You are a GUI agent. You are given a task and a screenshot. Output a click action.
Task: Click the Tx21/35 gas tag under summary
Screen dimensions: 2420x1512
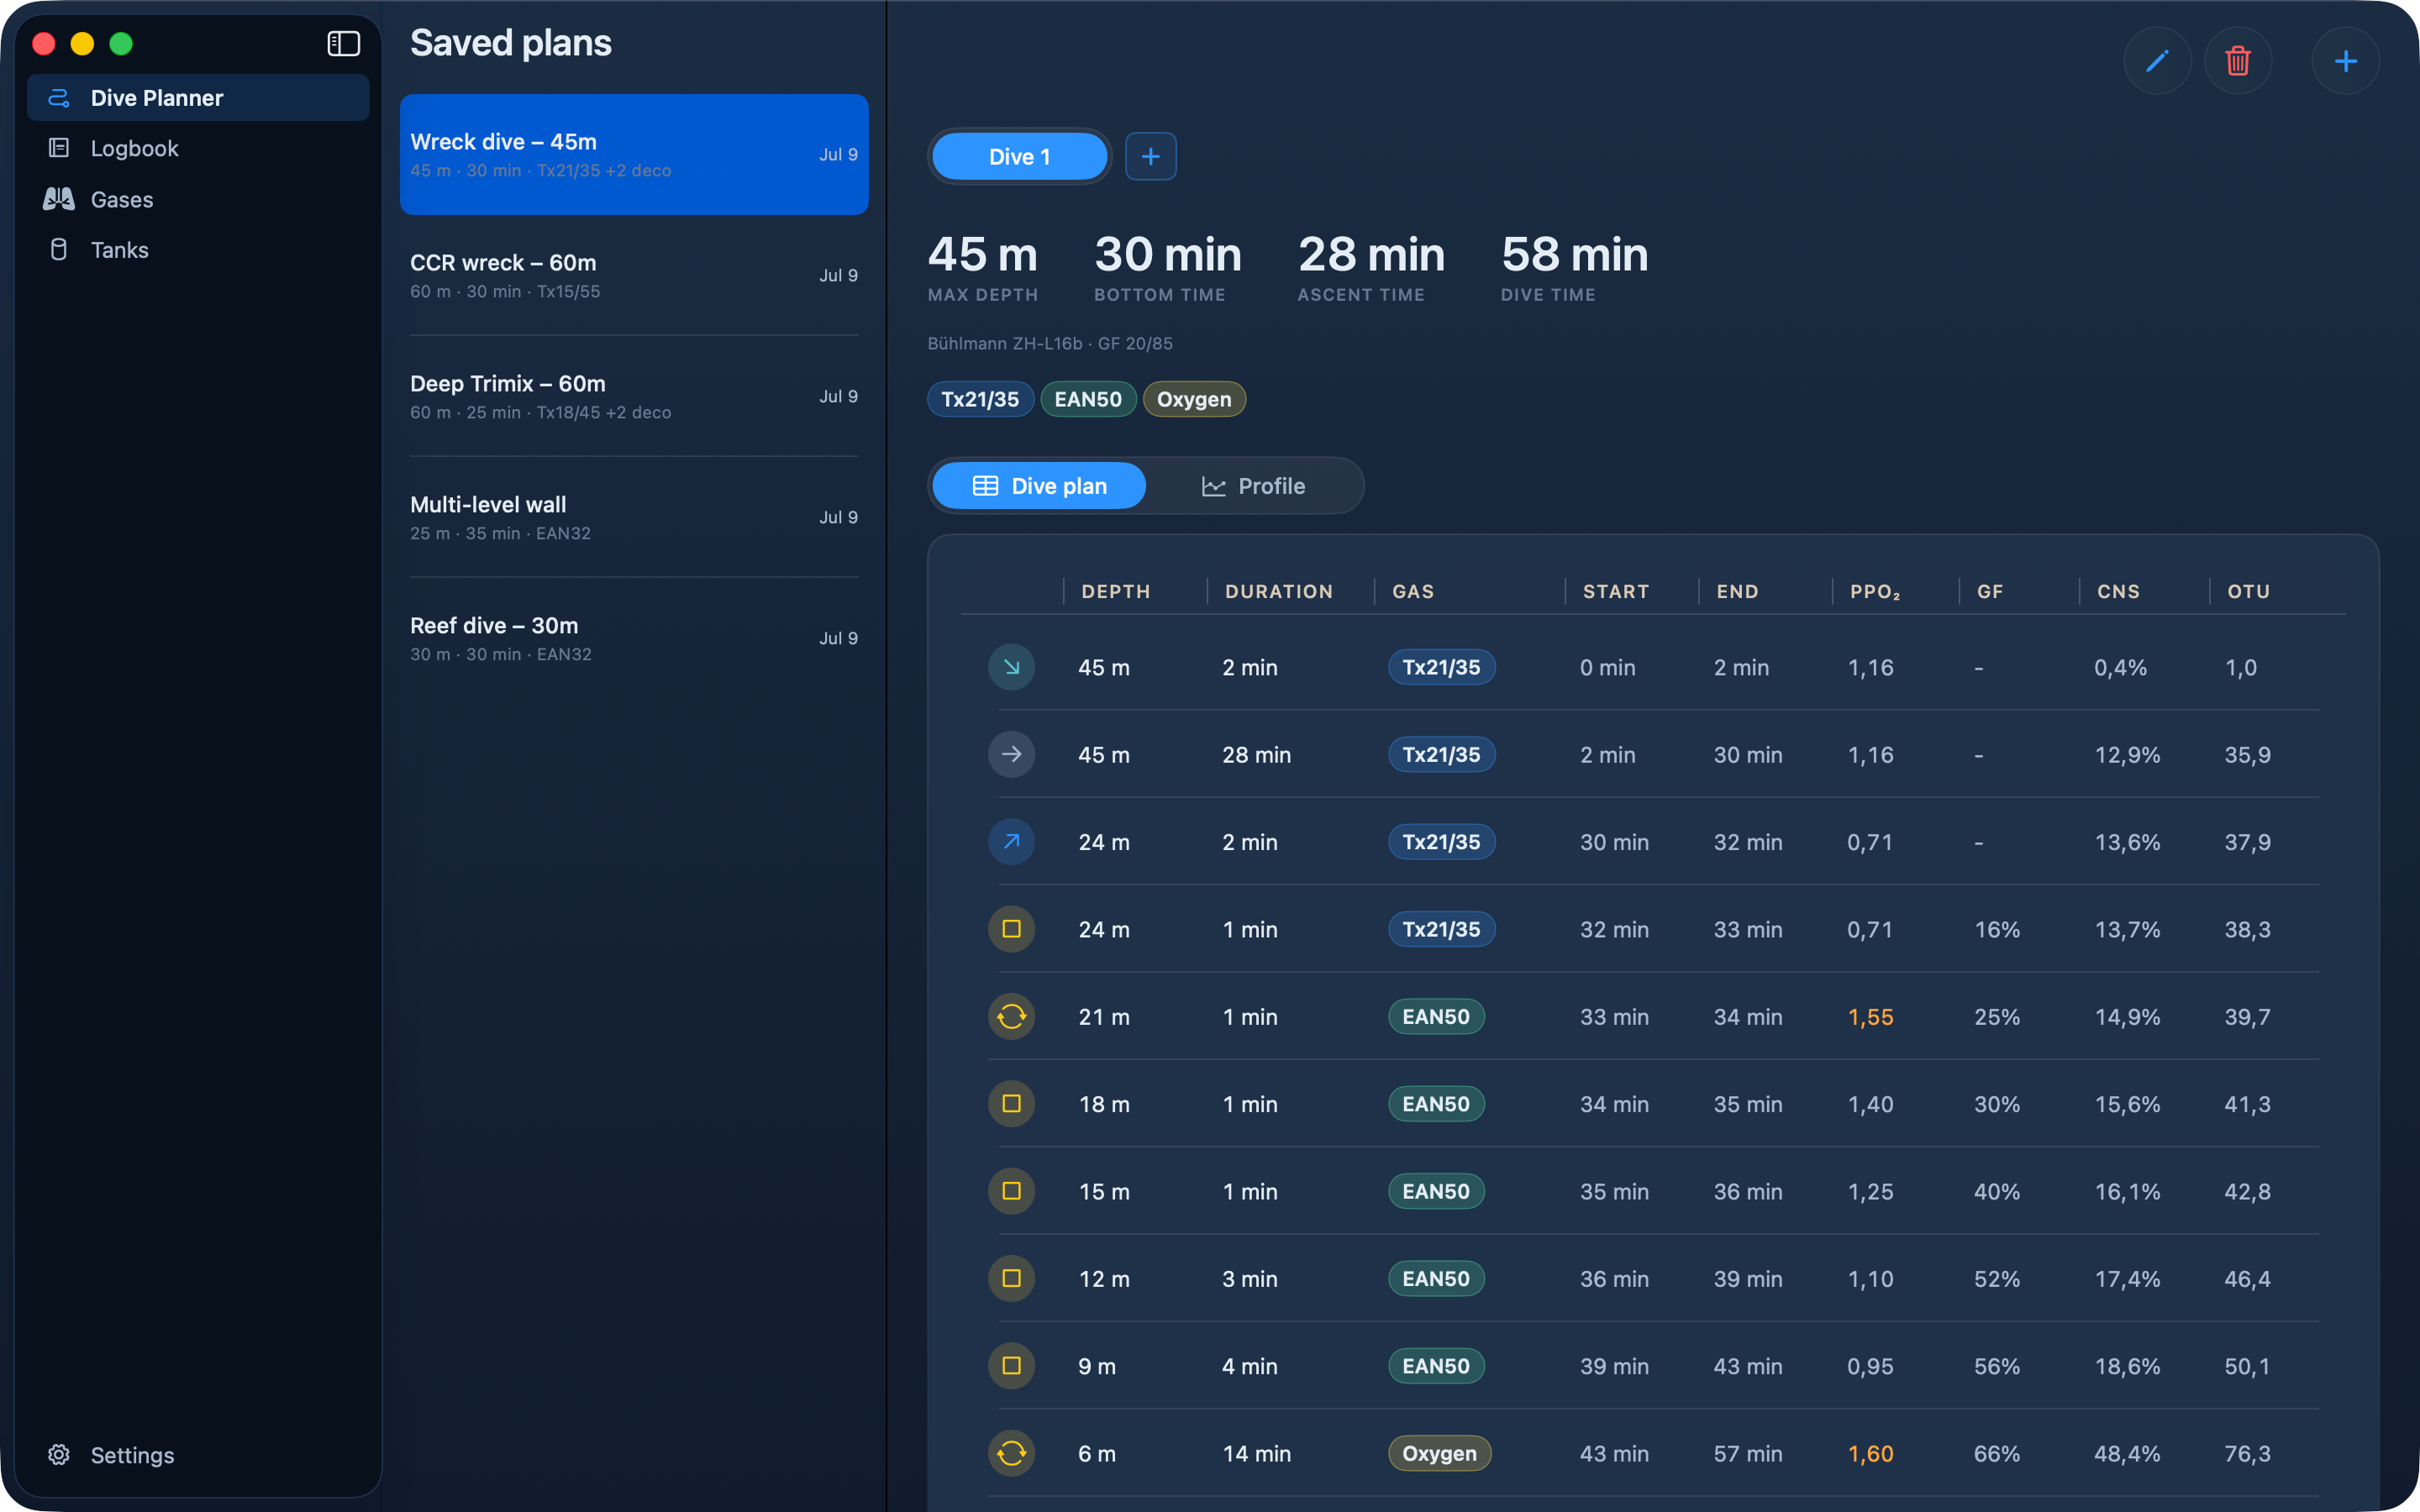coord(980,399)
